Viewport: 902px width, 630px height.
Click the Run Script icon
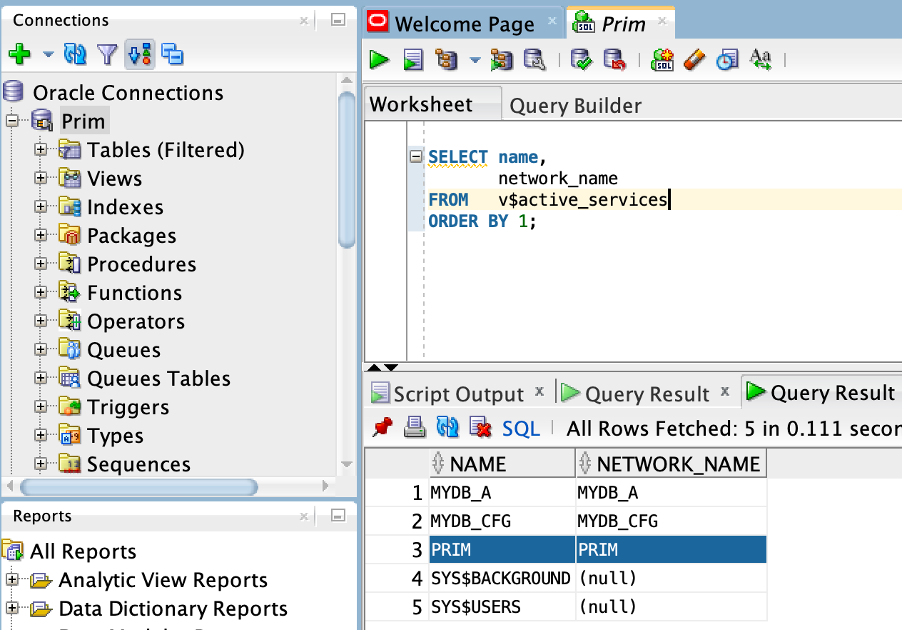tap(413, 60)
